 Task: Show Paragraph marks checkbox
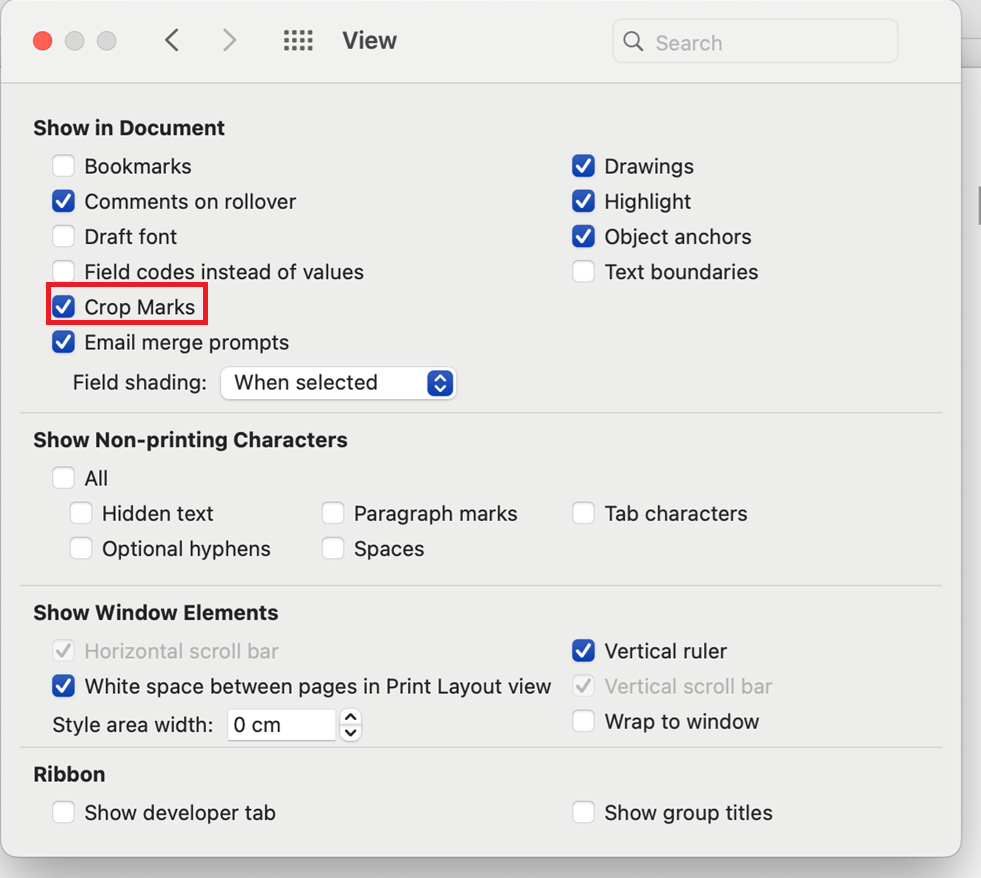[x=333, y=513]
